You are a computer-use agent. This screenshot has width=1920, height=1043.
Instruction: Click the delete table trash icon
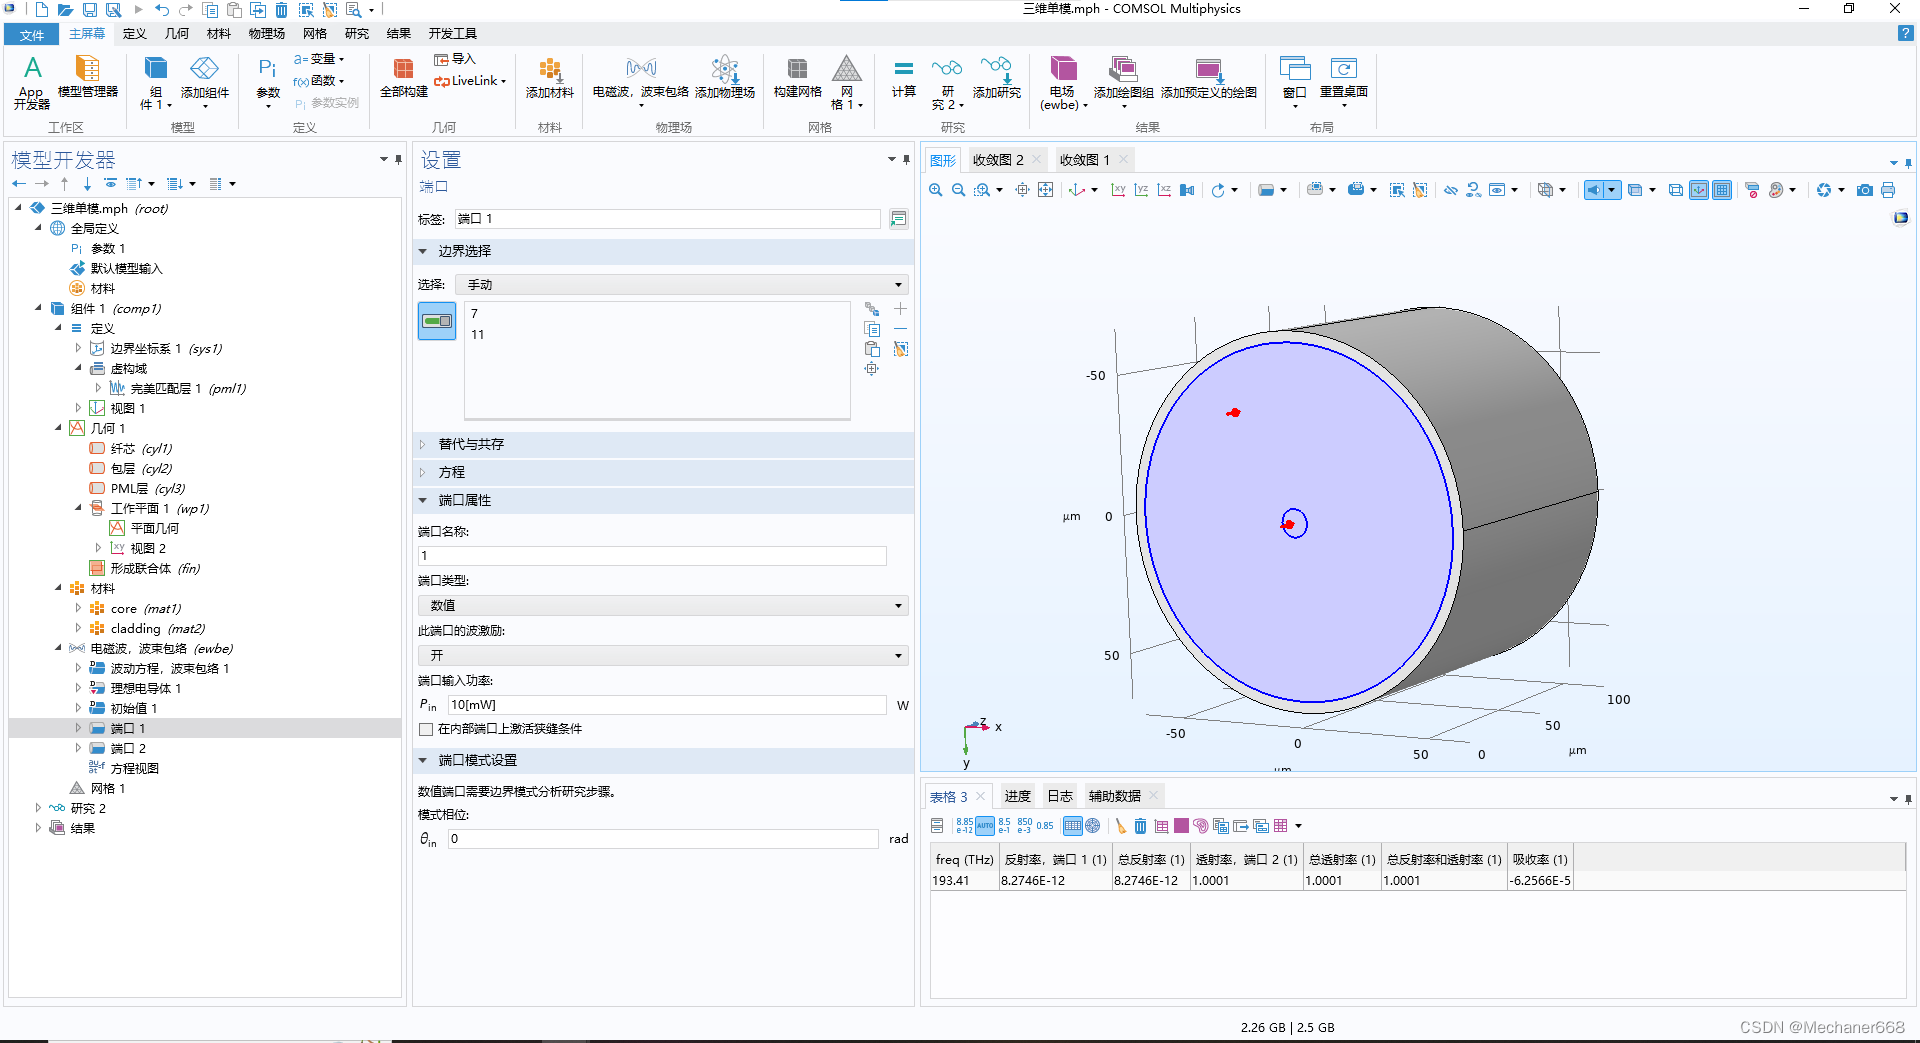1140,826
